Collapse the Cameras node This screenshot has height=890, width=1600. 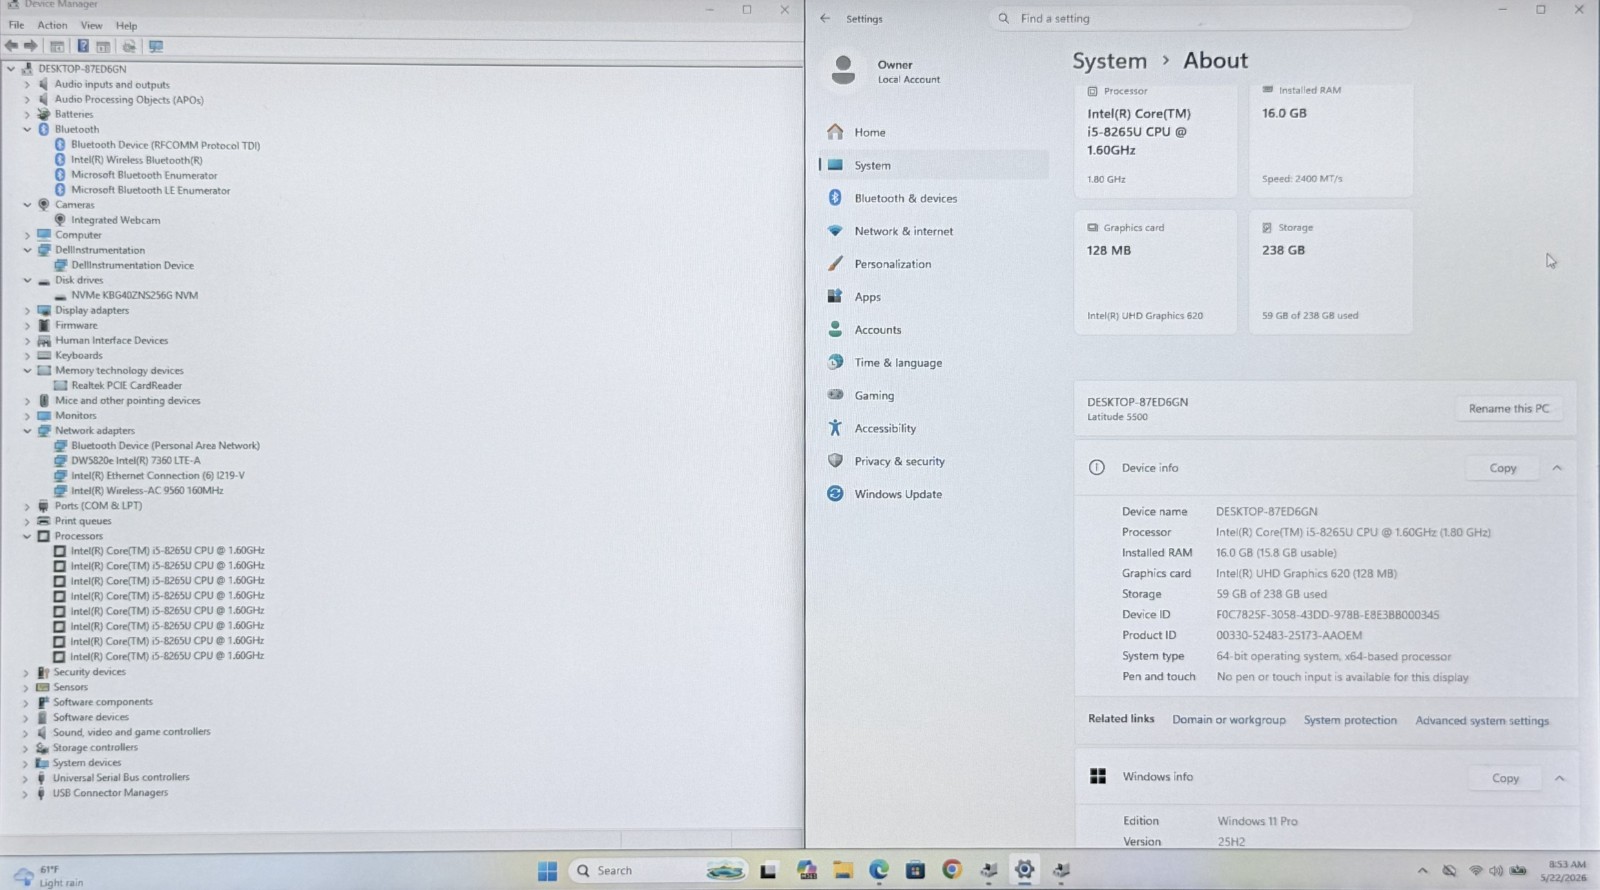pyautogui.click(x=27, y=205)
